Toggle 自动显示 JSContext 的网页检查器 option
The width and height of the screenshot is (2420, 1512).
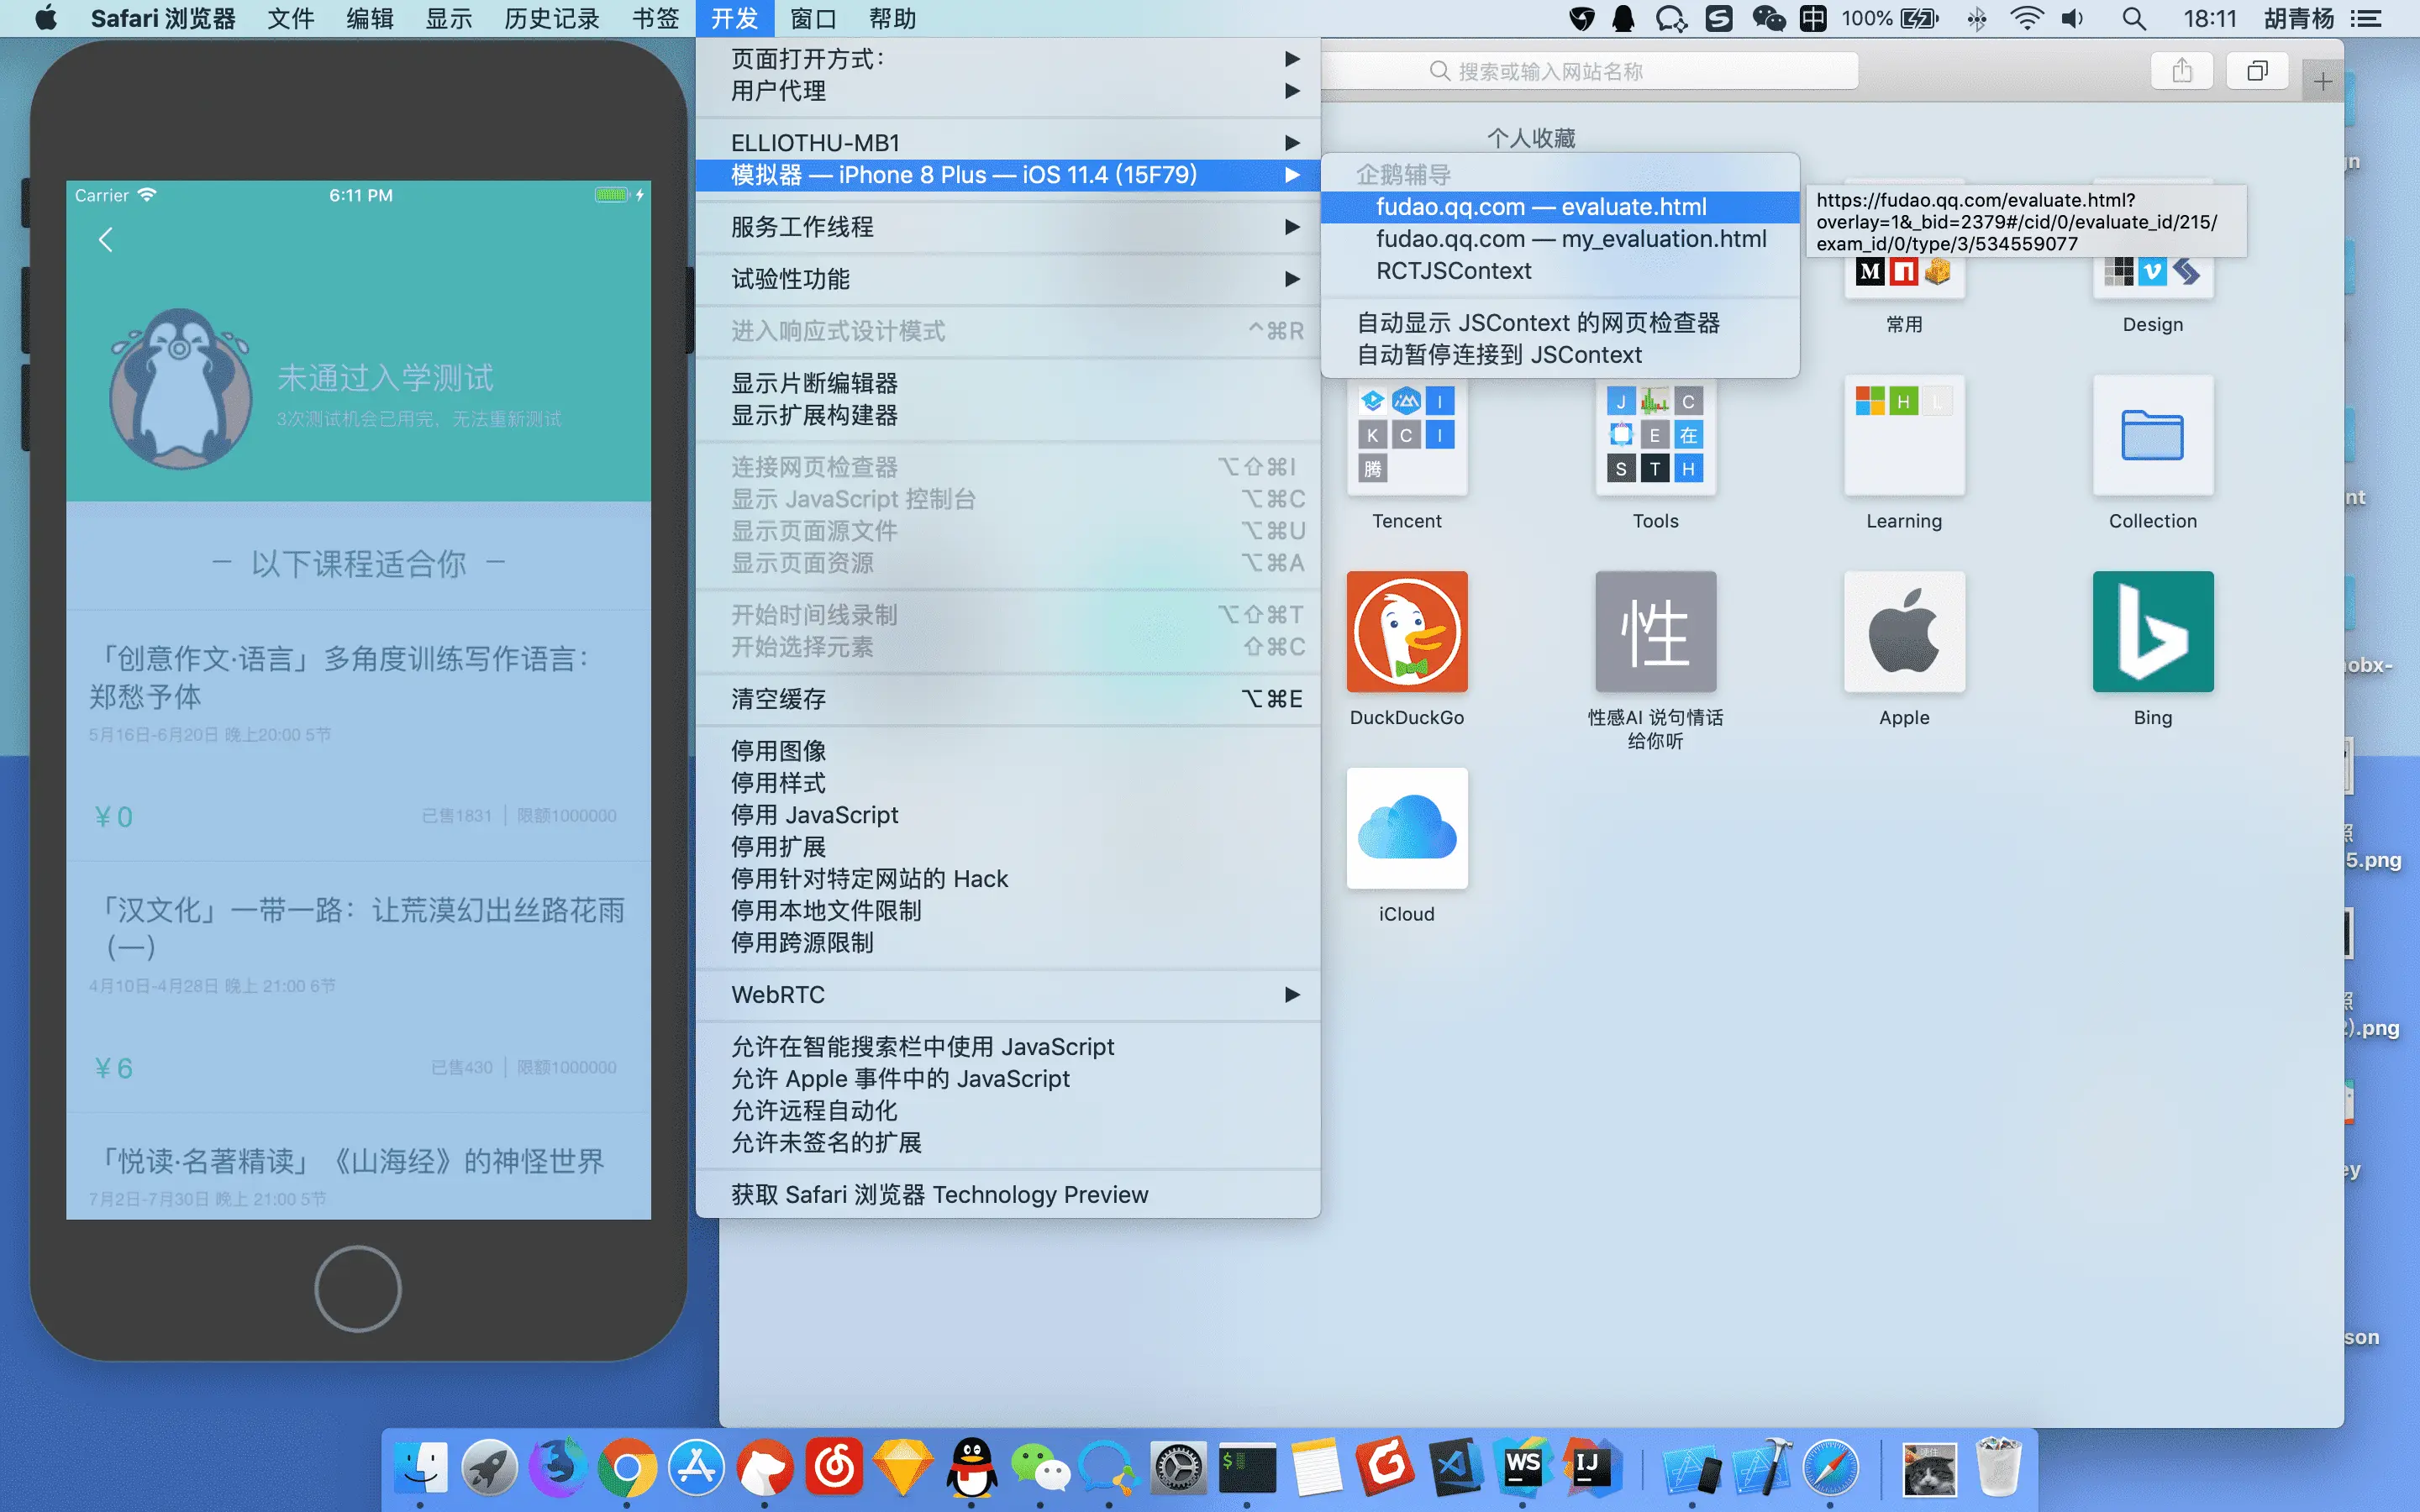coord(1537,323)
